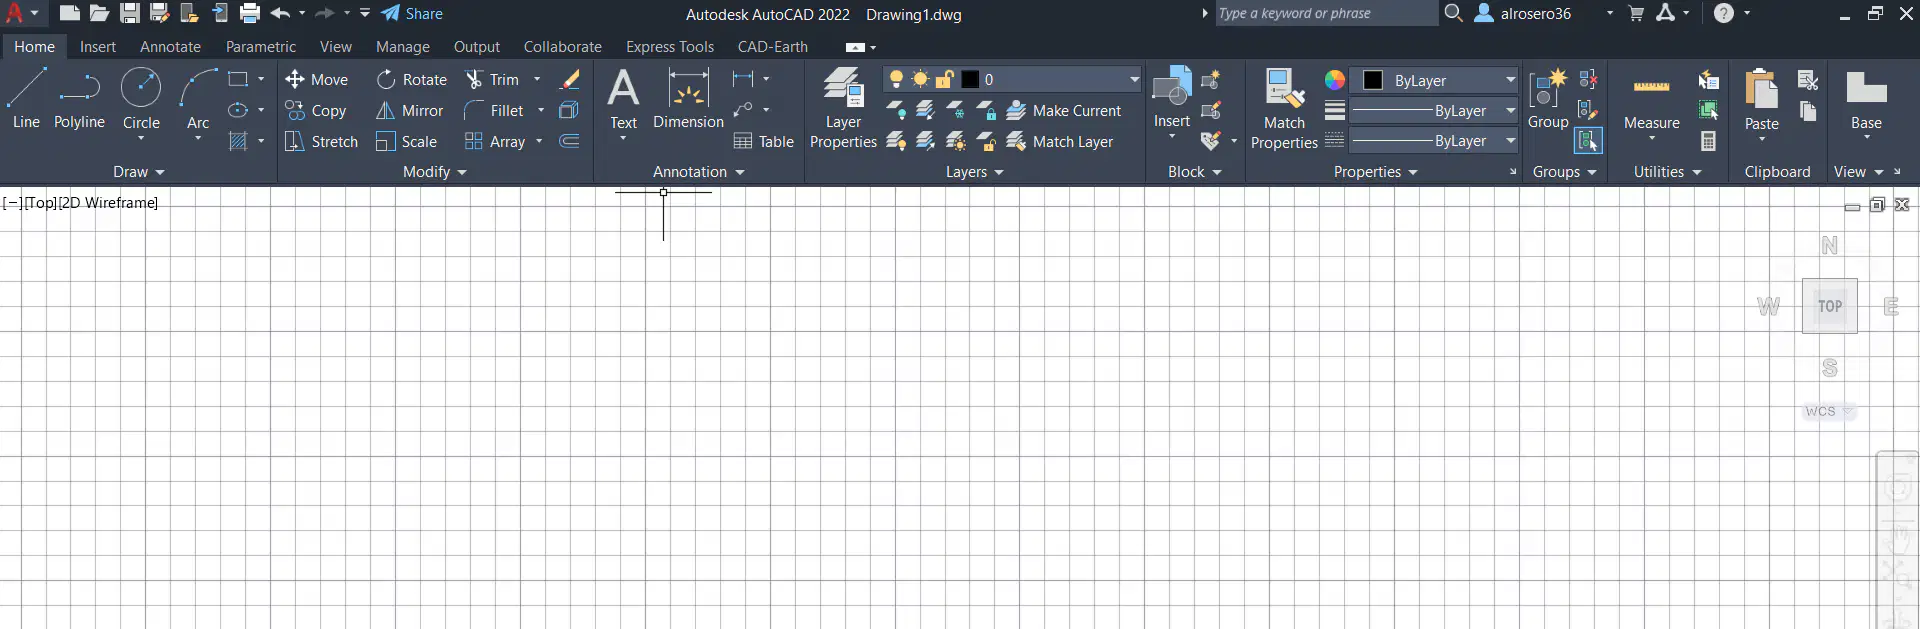The width and height of the screenshot is (1920, 629).
Task: Open the Manage ribbon tab
Action: click(x=403, y=46)
